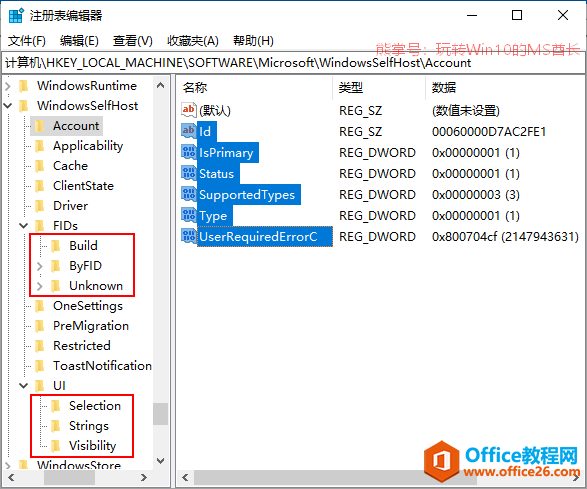Viewport: 587px width, 489px height.
Task: Click the folder icon beside Visibility
Action: pyautogui.click(x=56, y=446)
